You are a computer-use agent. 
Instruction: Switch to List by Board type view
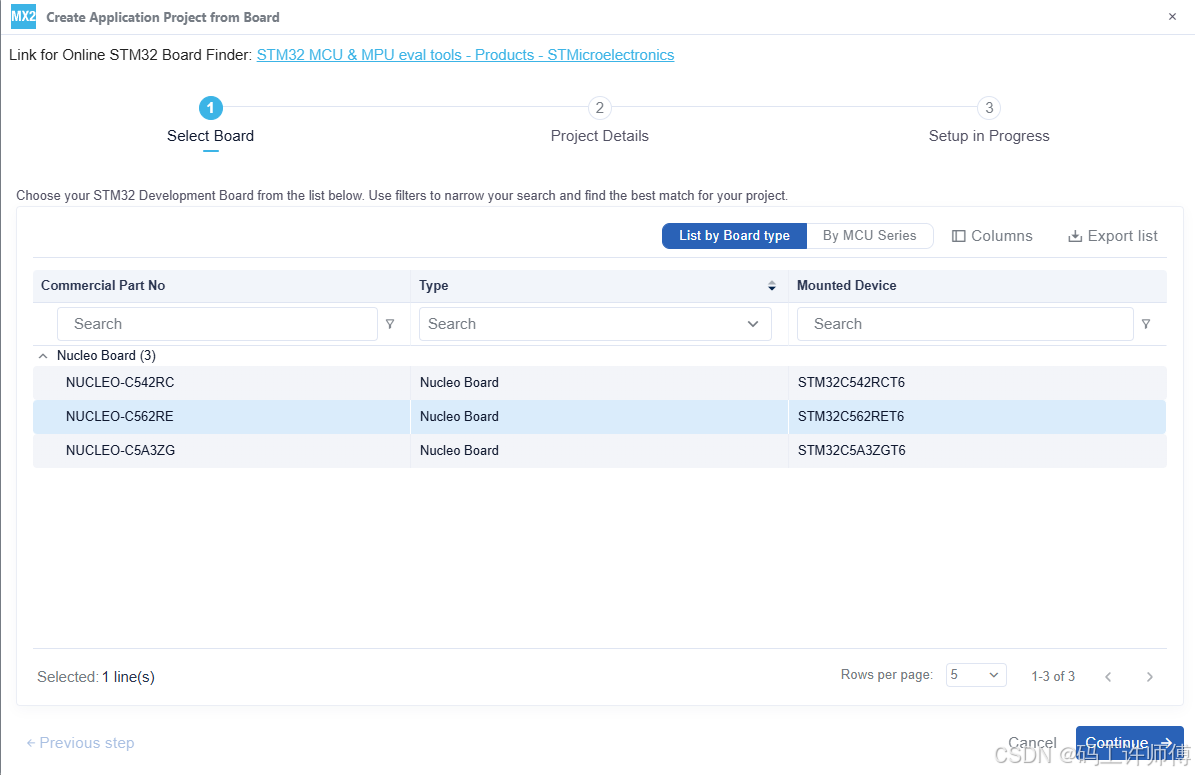click(734, 235)
